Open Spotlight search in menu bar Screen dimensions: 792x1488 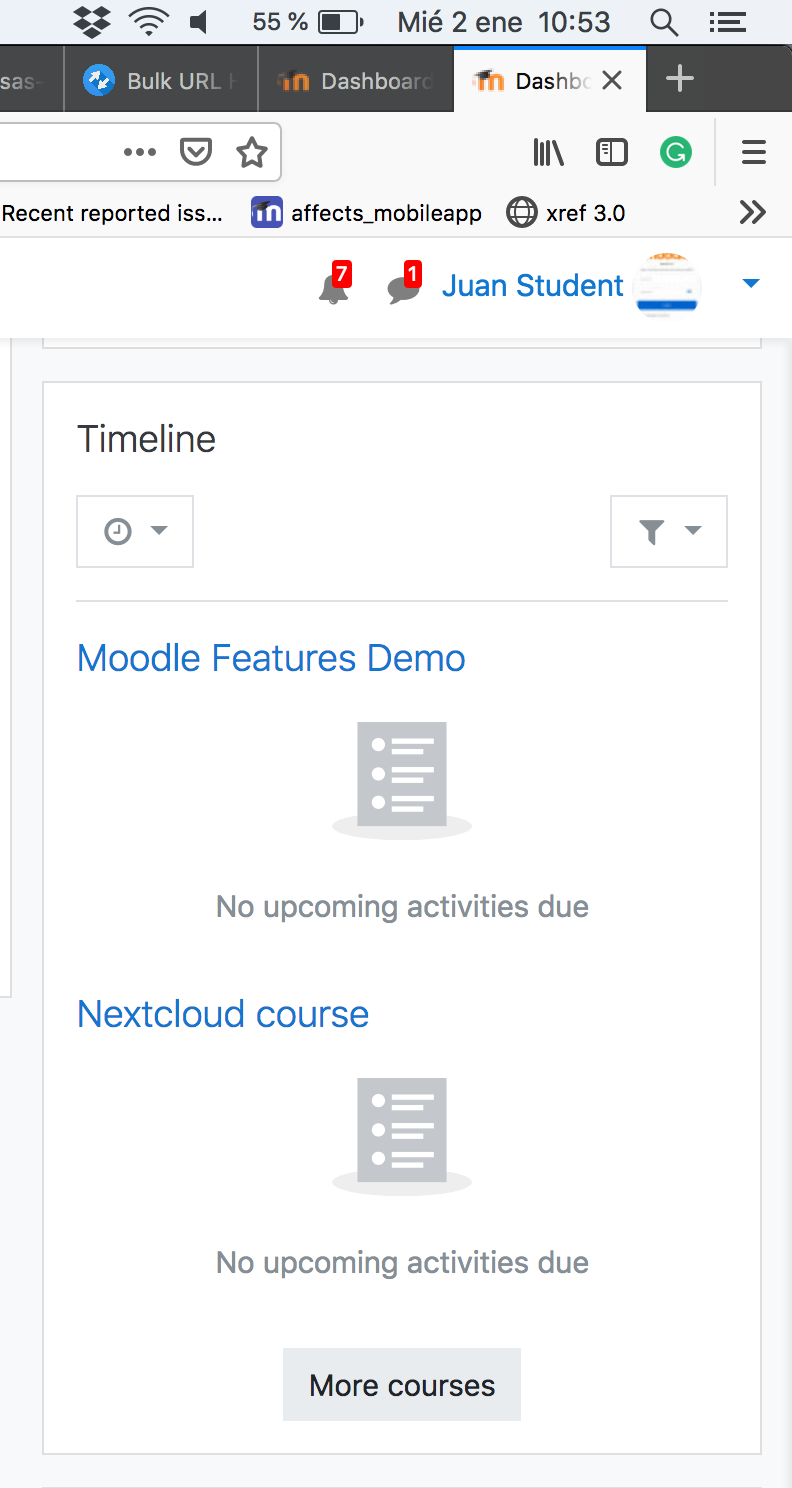click(663, 21)
